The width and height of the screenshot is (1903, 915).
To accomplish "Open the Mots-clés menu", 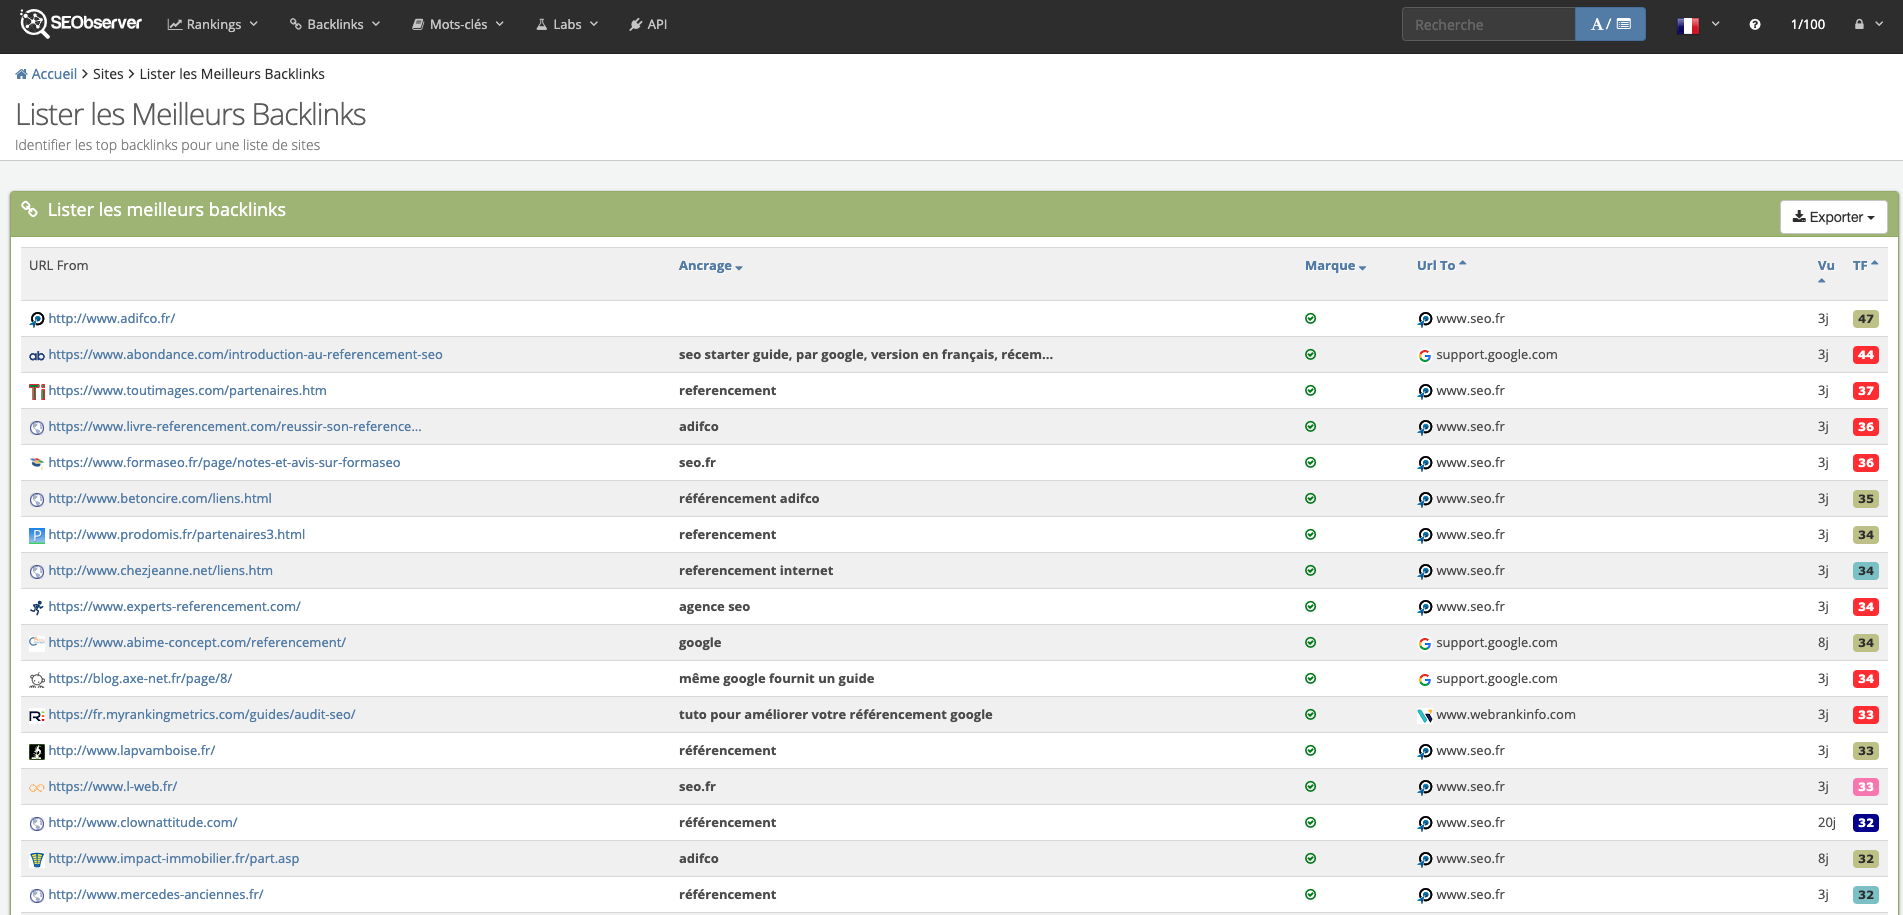I will point(458,24).
